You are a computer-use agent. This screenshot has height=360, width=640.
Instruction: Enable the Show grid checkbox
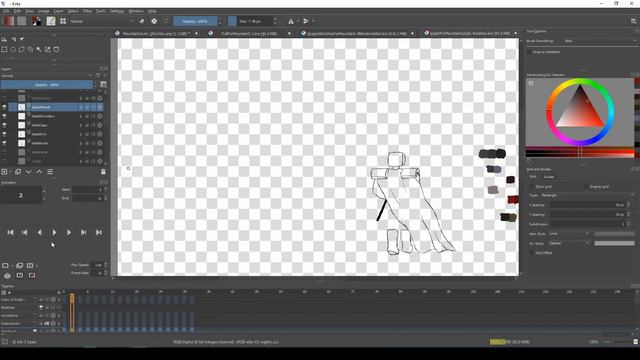pyautogui.click(x=531, y=187)
